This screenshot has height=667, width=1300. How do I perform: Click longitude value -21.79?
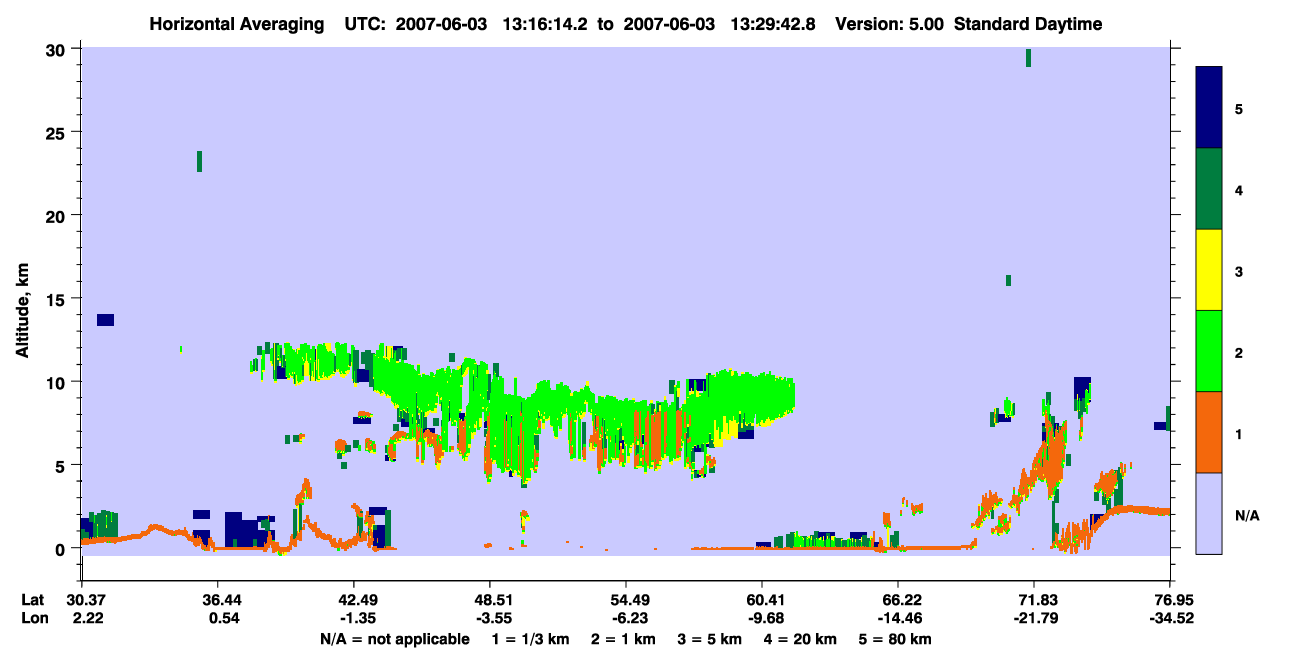[x=1034, y=618]
